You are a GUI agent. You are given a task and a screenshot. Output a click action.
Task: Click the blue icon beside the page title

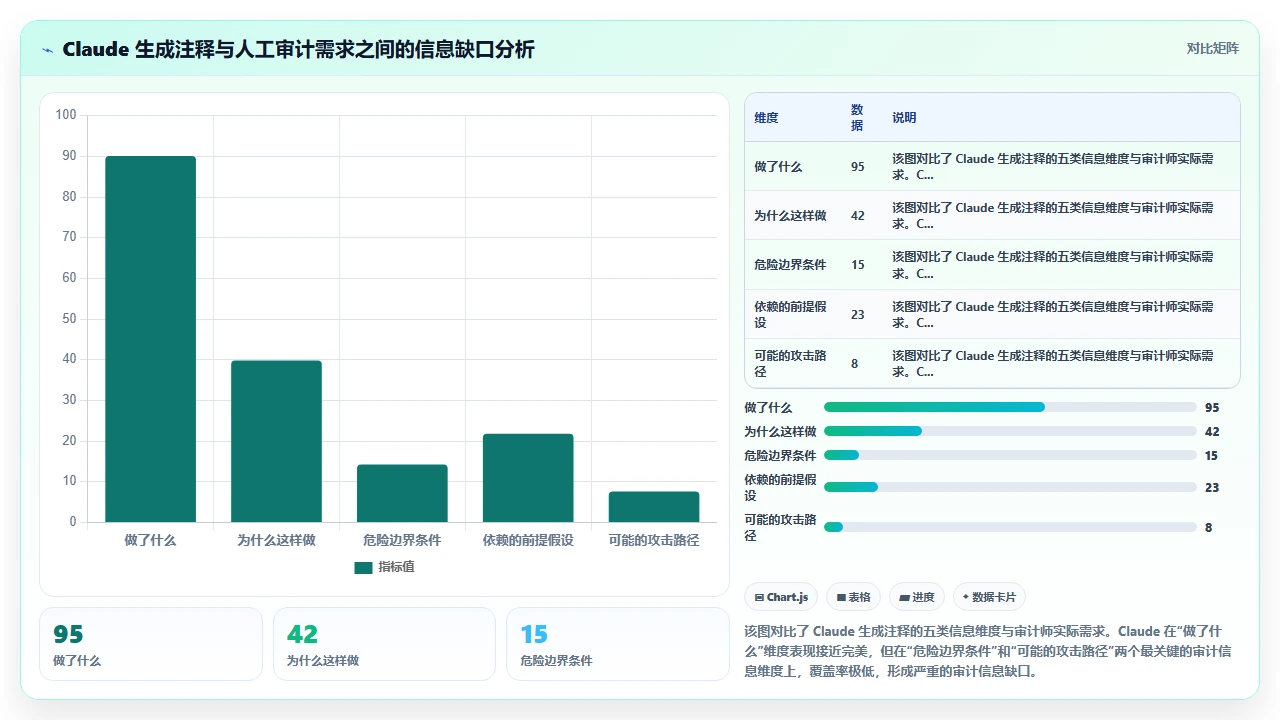pos(48,49)
